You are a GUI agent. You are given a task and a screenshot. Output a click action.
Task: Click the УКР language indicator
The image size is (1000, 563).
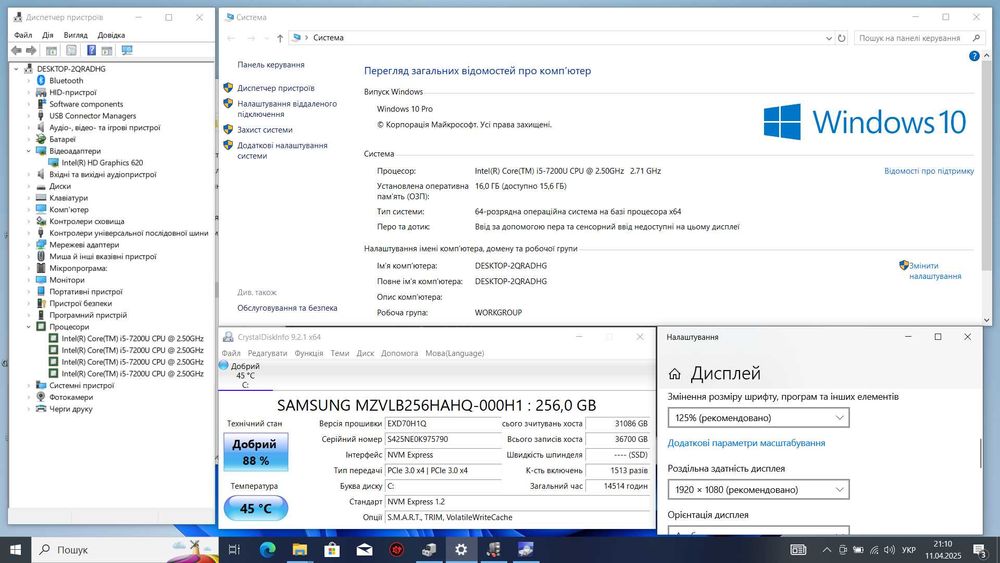(x=909, y=550)
